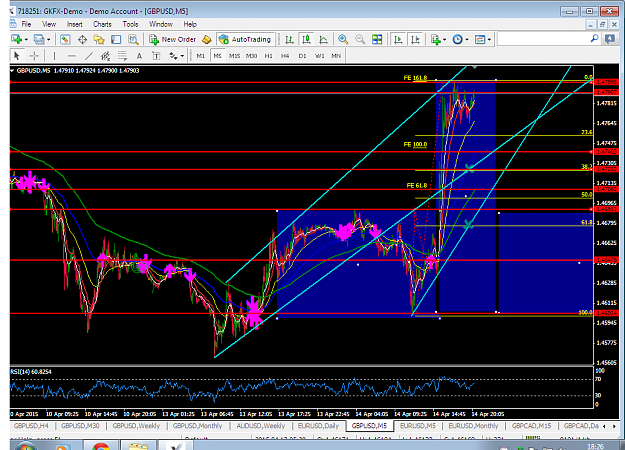Click the MetaEditor yellow book icon
The width and height of the screenshot is (625, 450).
[x=206, y=39]
